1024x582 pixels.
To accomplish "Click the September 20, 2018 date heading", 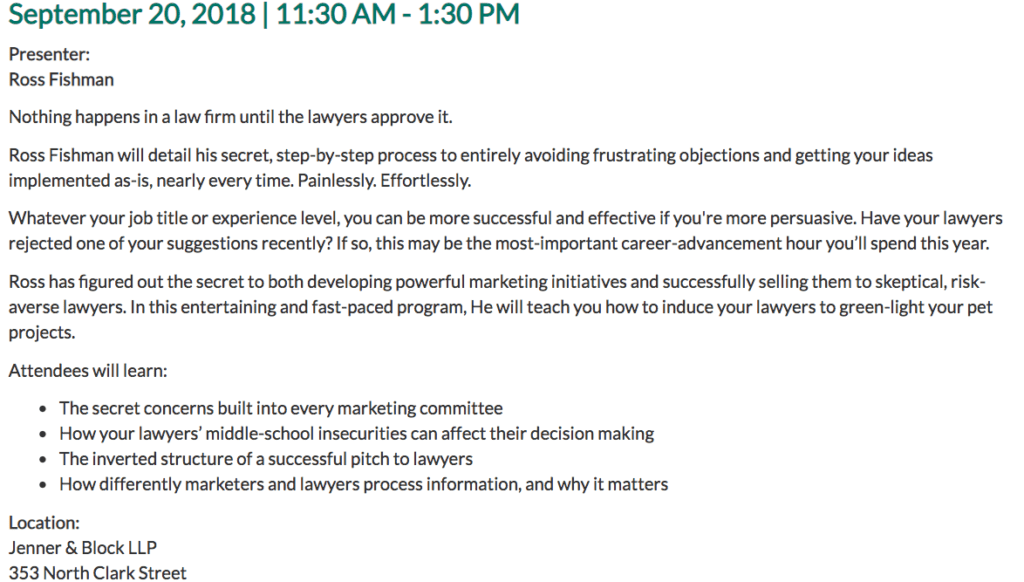I will pos(132,14).
